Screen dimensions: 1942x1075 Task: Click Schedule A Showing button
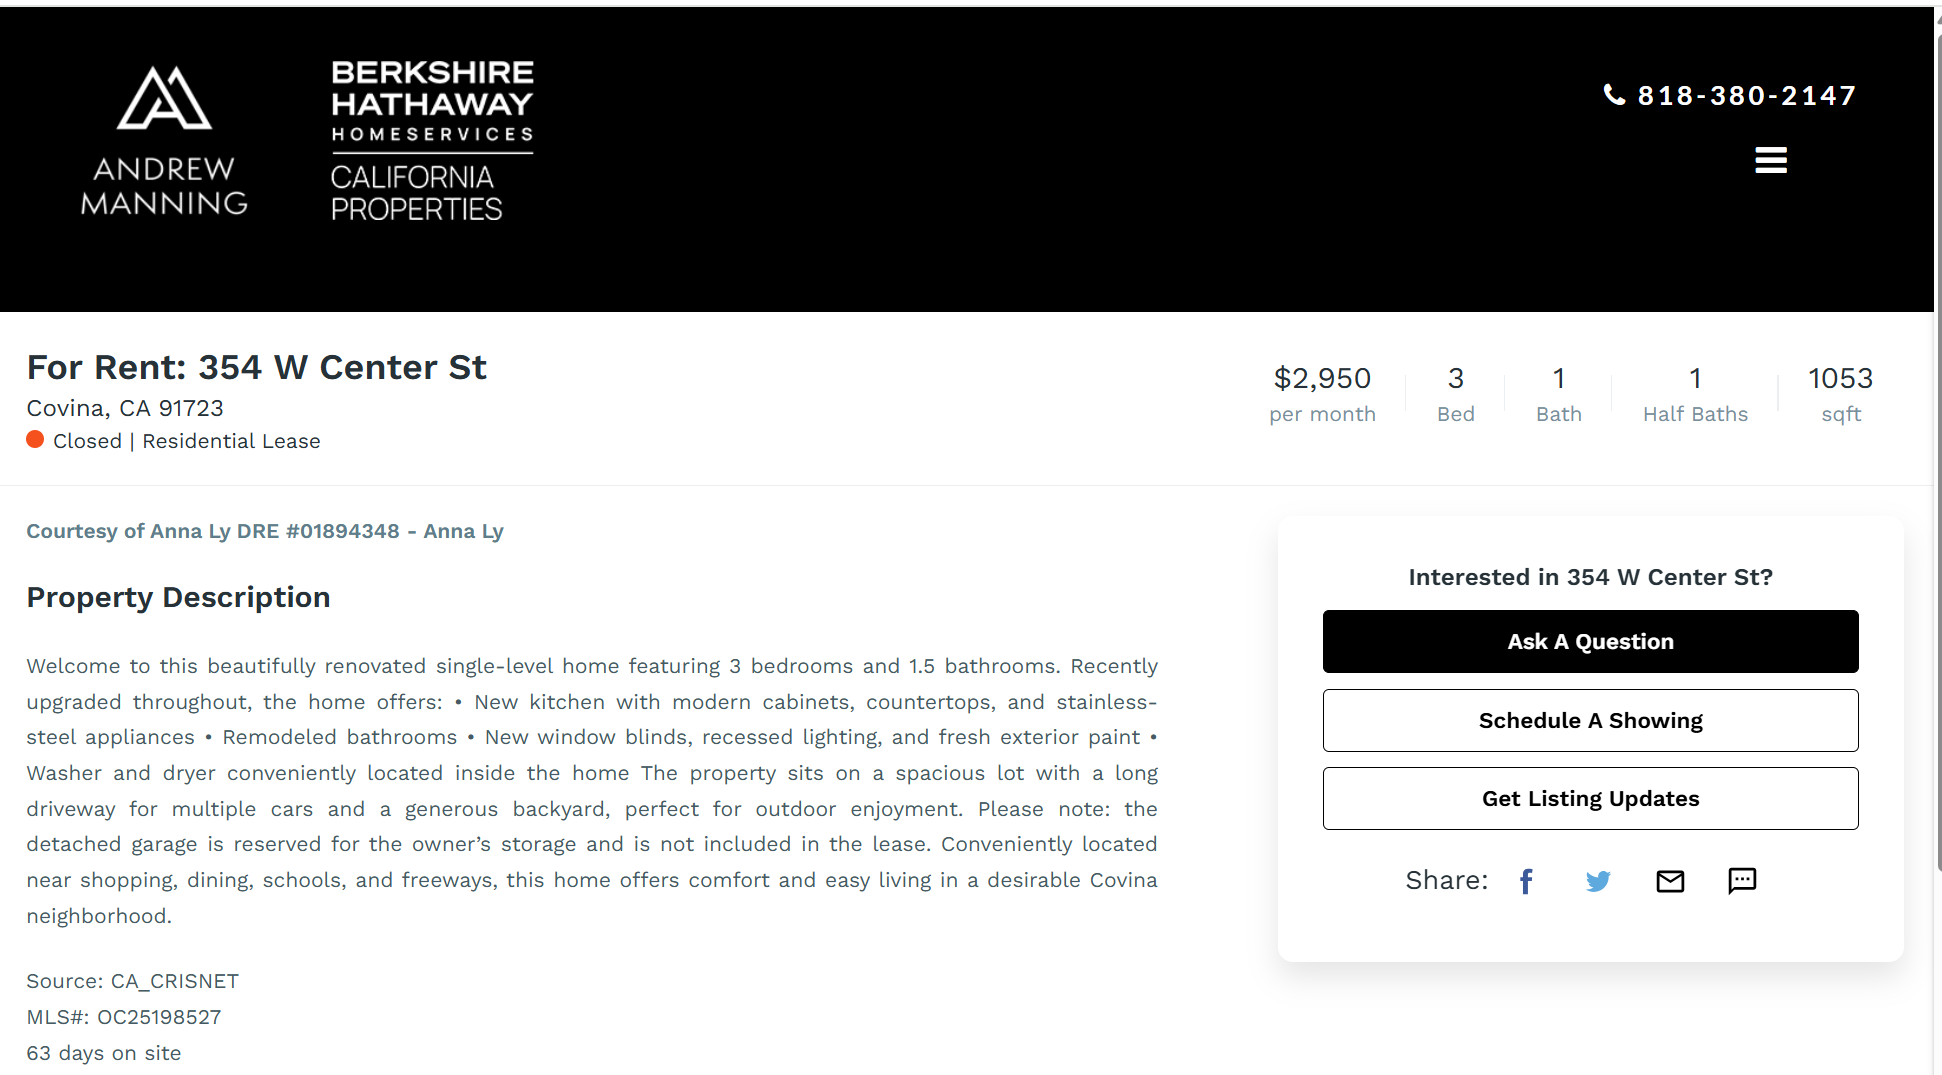click(1590, 721)
